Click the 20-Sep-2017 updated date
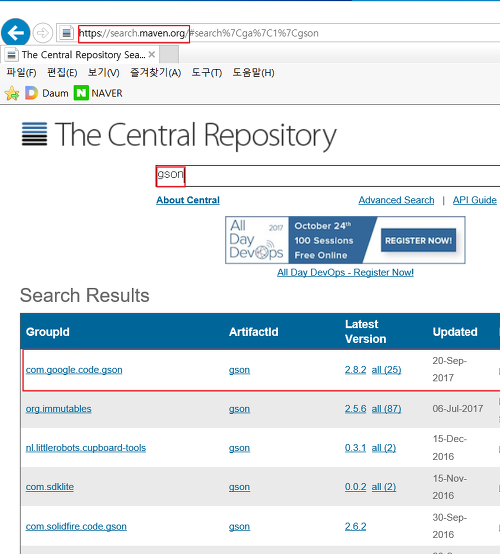The image size is (500, 554). pyautogui.click(x=449, y=369)
